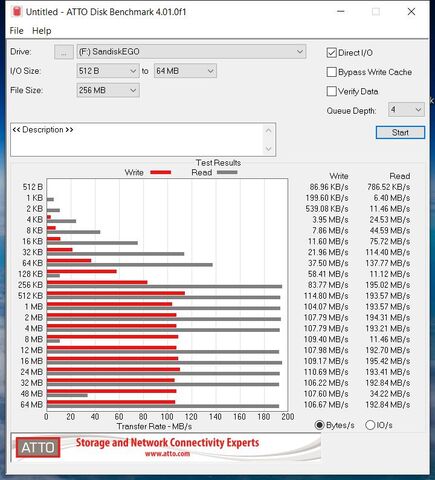This screenshot has width=435, height=480.
Task: Select the Bytes/s radio button
Action: click(x=319, y=425)
